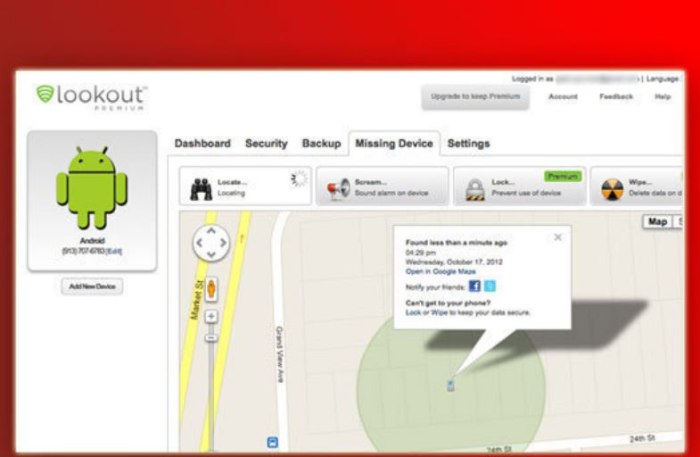The height and width of the screenshot is (457, 700).
Task: Click the zoom slider handle
Action: (211, 338)
